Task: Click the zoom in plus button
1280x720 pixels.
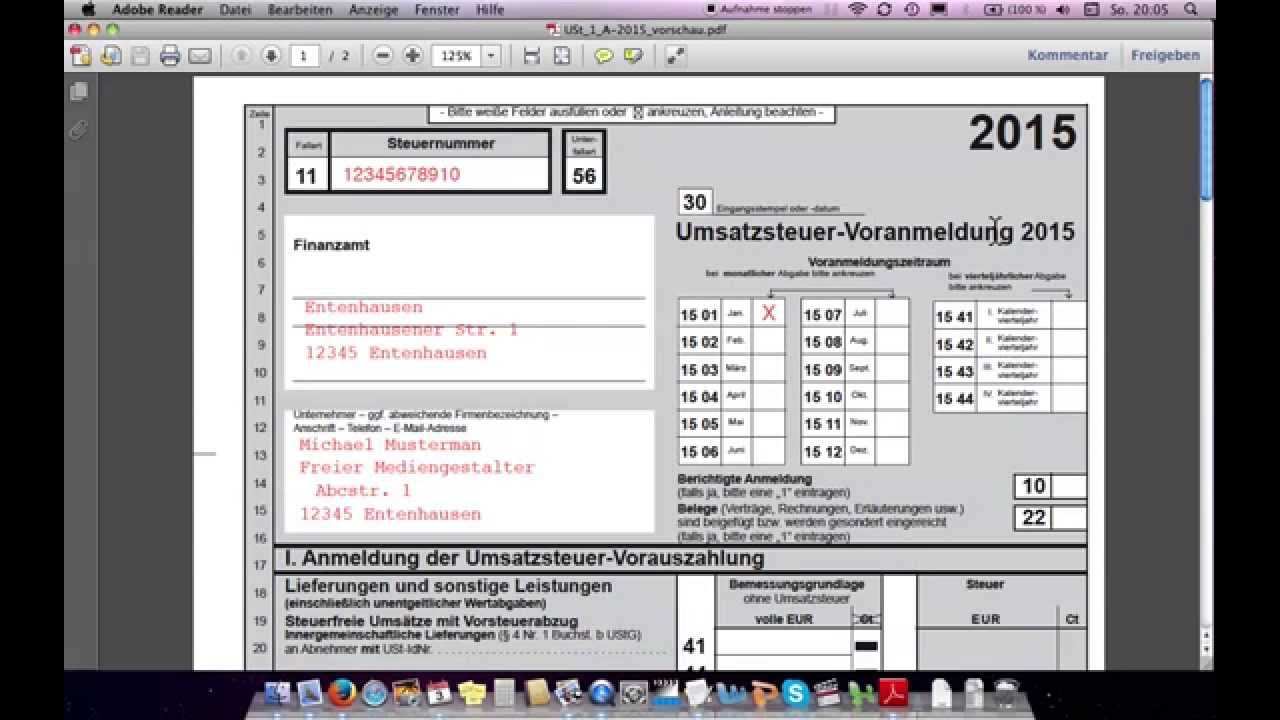Action: pyautogui.click(x=412, y=56)
